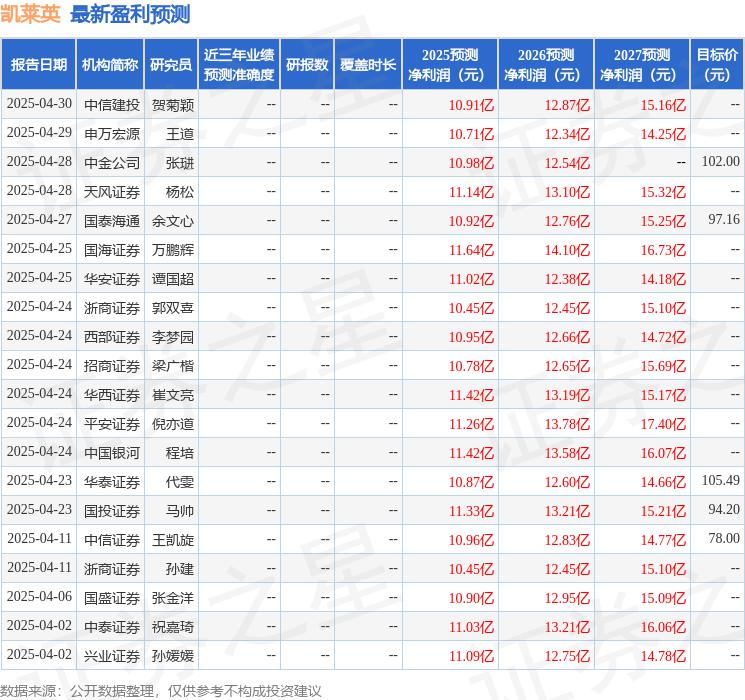Image resolution: width=745 pixels, height=700 pixels.
Task: Select the 报告日期 column header
Action: pyautogui.click(x=38, y=65)
